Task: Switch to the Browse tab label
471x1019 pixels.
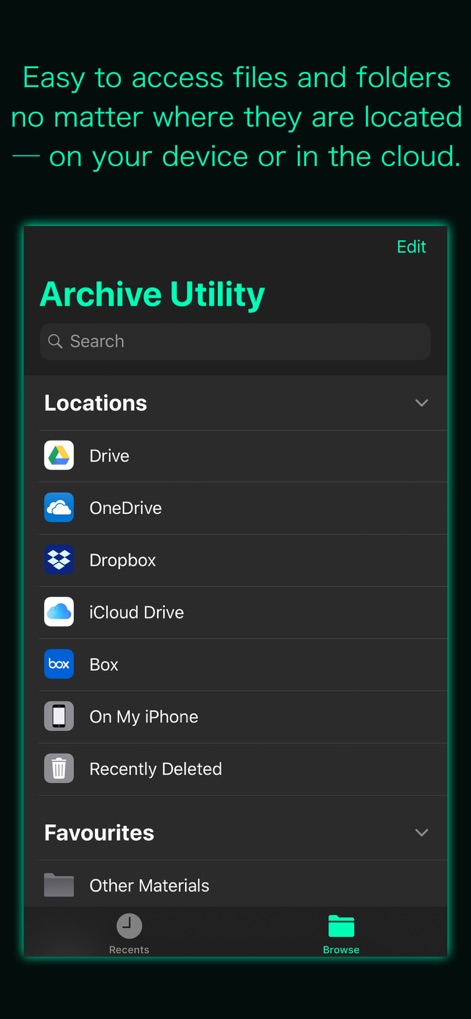Action: (x=341, y=949)
